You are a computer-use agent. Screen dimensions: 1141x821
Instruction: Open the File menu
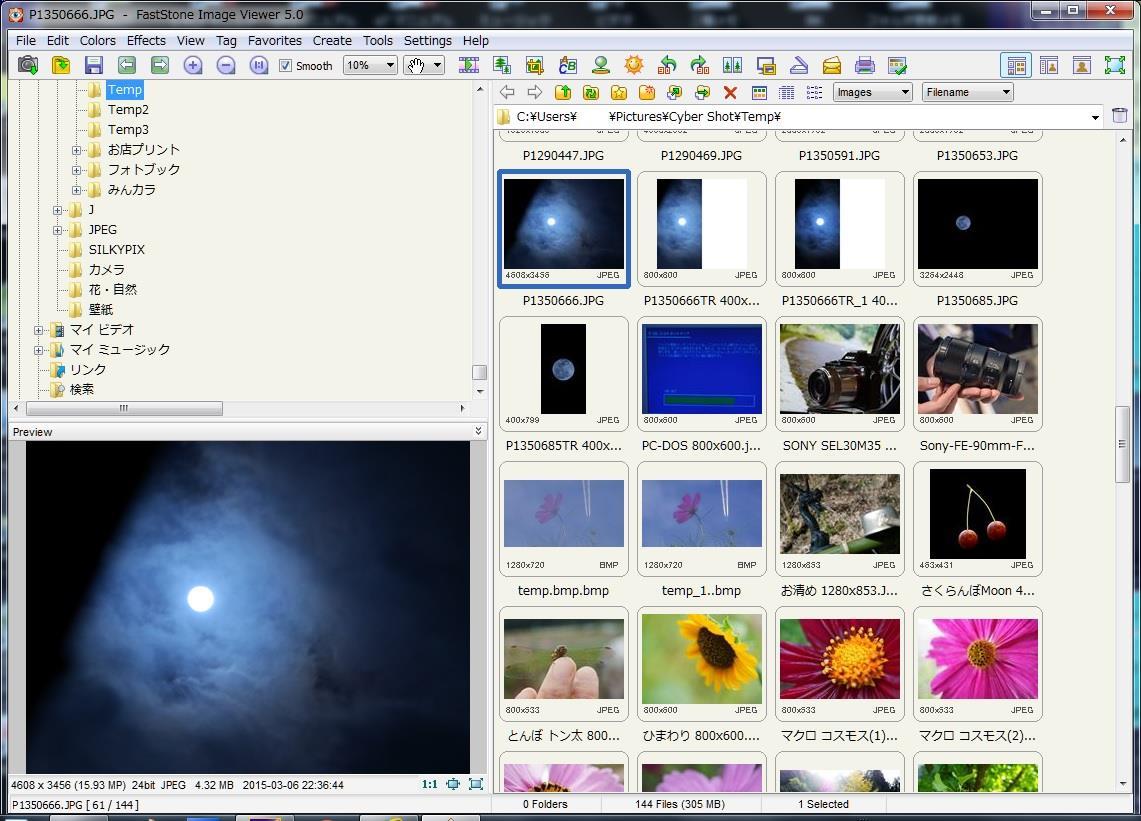point(25,41)
